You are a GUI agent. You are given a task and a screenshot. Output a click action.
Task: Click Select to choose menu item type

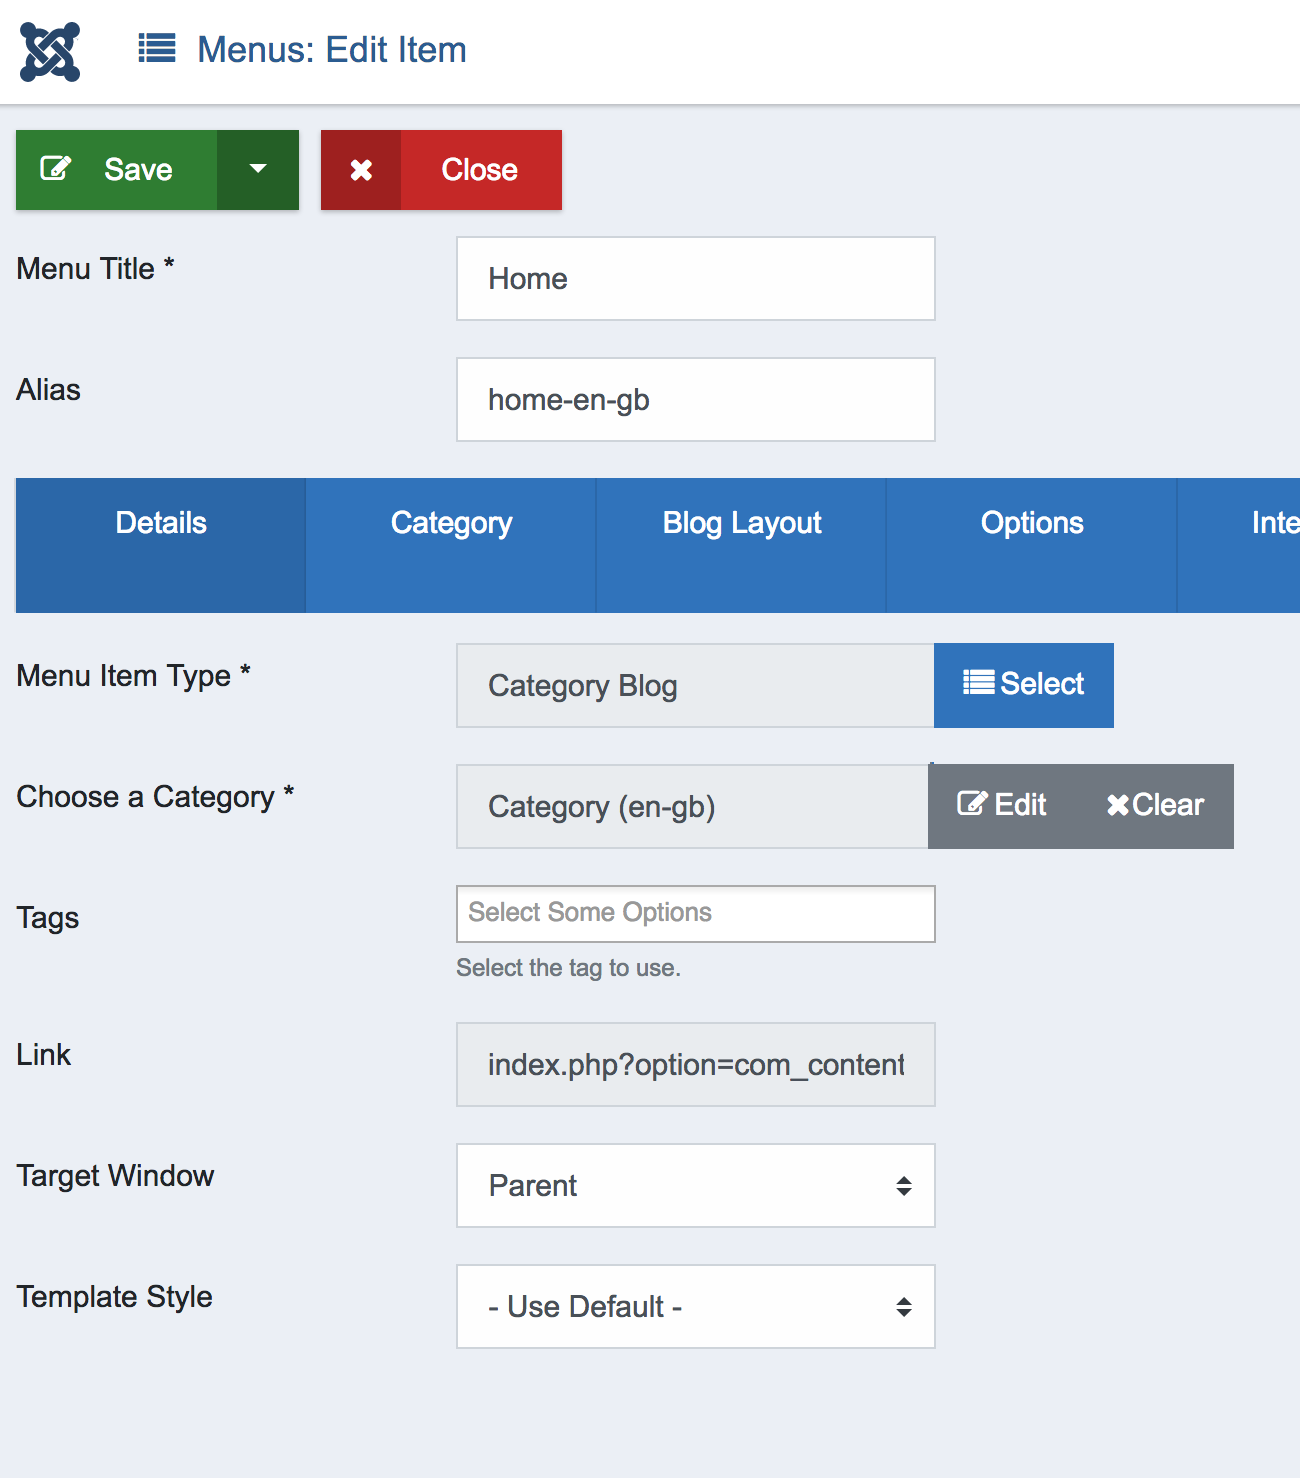1024,685
